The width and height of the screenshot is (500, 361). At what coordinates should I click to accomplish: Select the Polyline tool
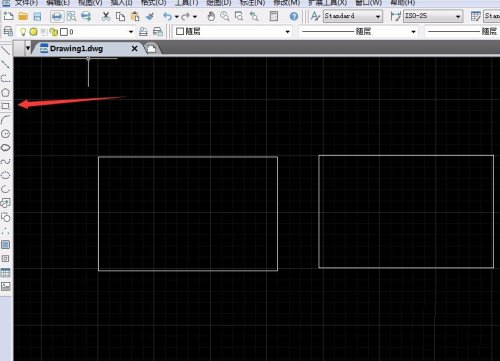click(5, 78)
